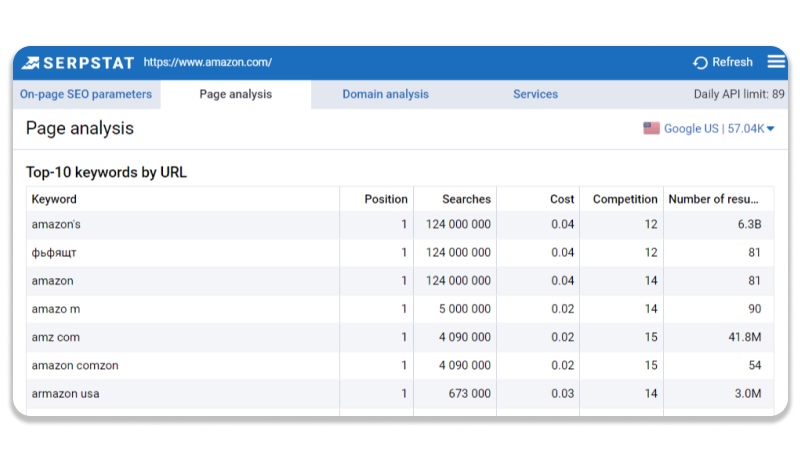The height and width of the screenshot is (450, 800).
Task: Click the 673 000 searches value
Action: click(469, 393)
